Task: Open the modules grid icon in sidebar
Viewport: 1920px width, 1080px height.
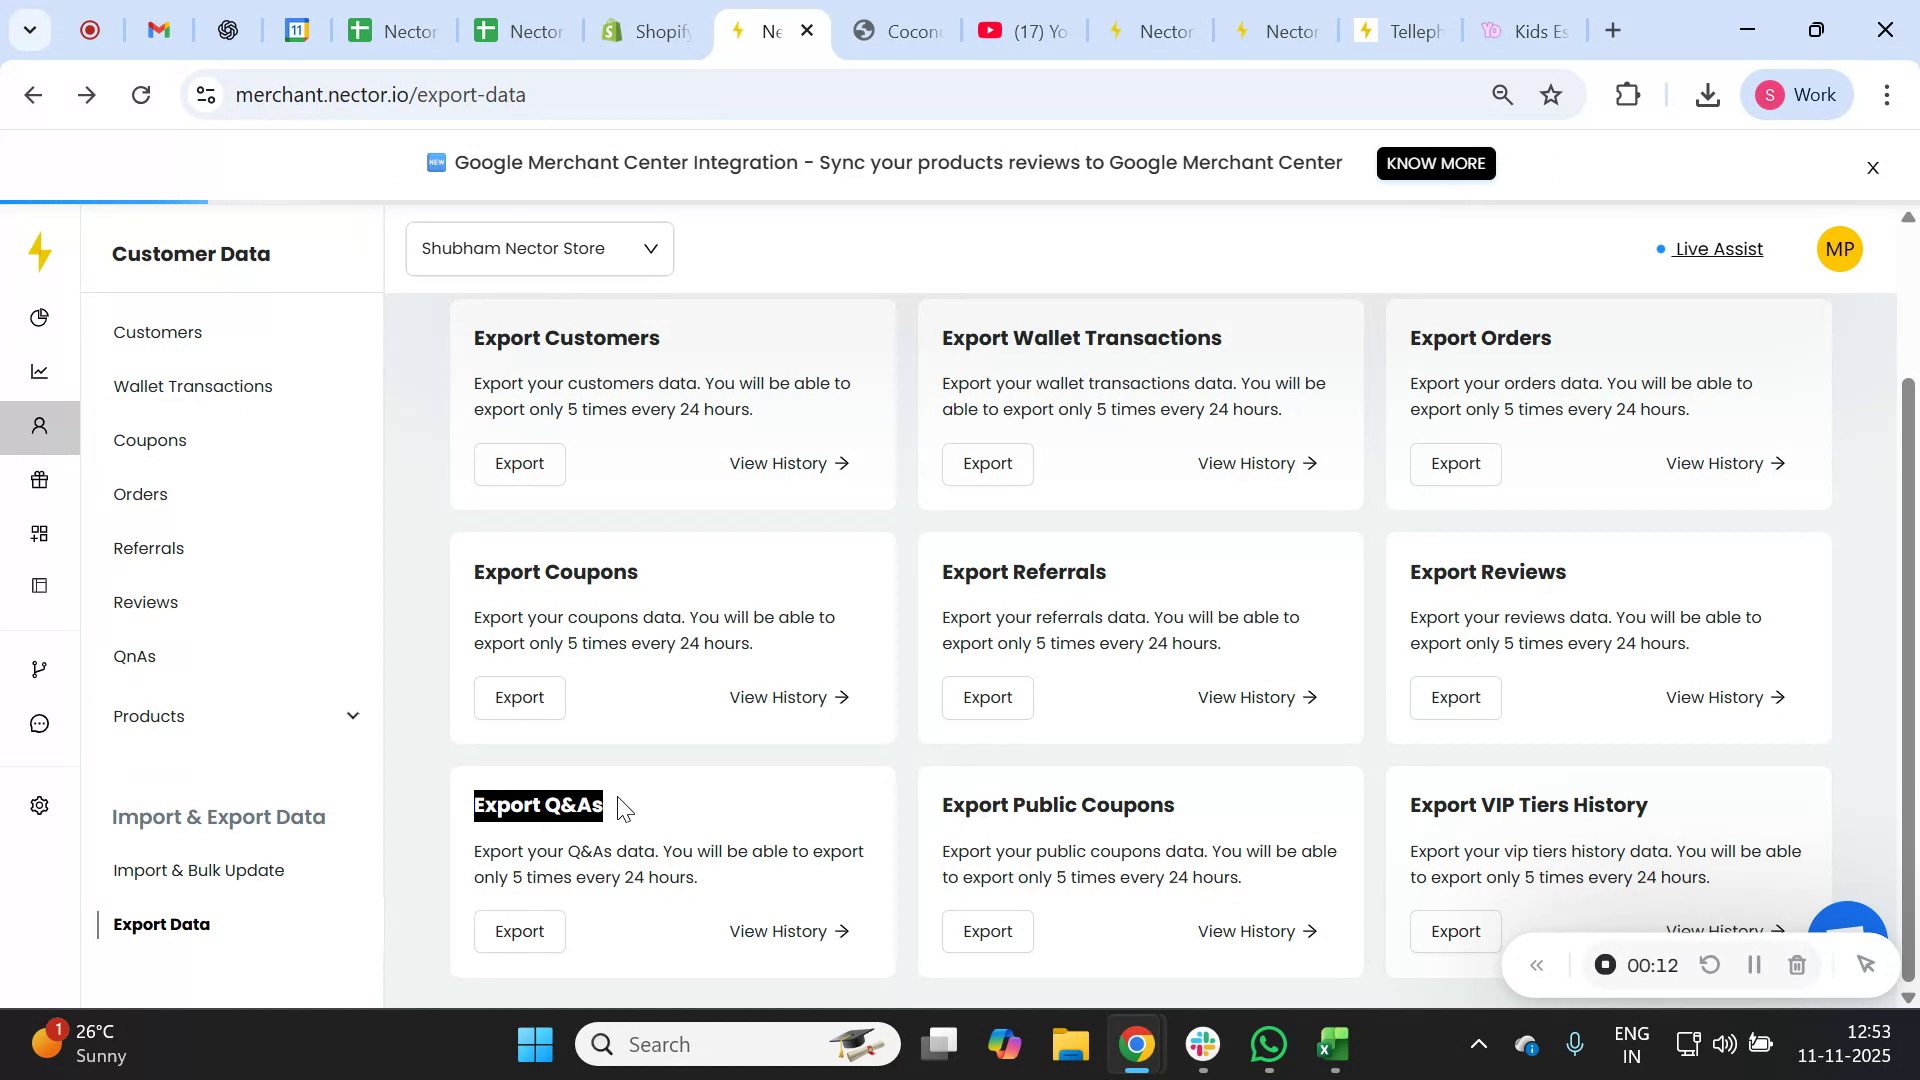Action: click(40, 532)
